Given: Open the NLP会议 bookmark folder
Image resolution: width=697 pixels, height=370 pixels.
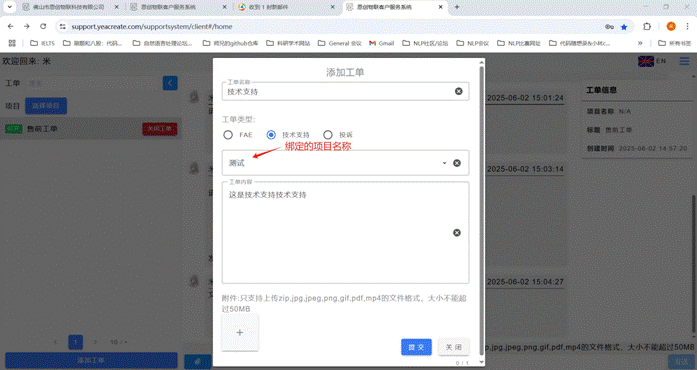Looking at the screenshot, I should tap(473, 43).
